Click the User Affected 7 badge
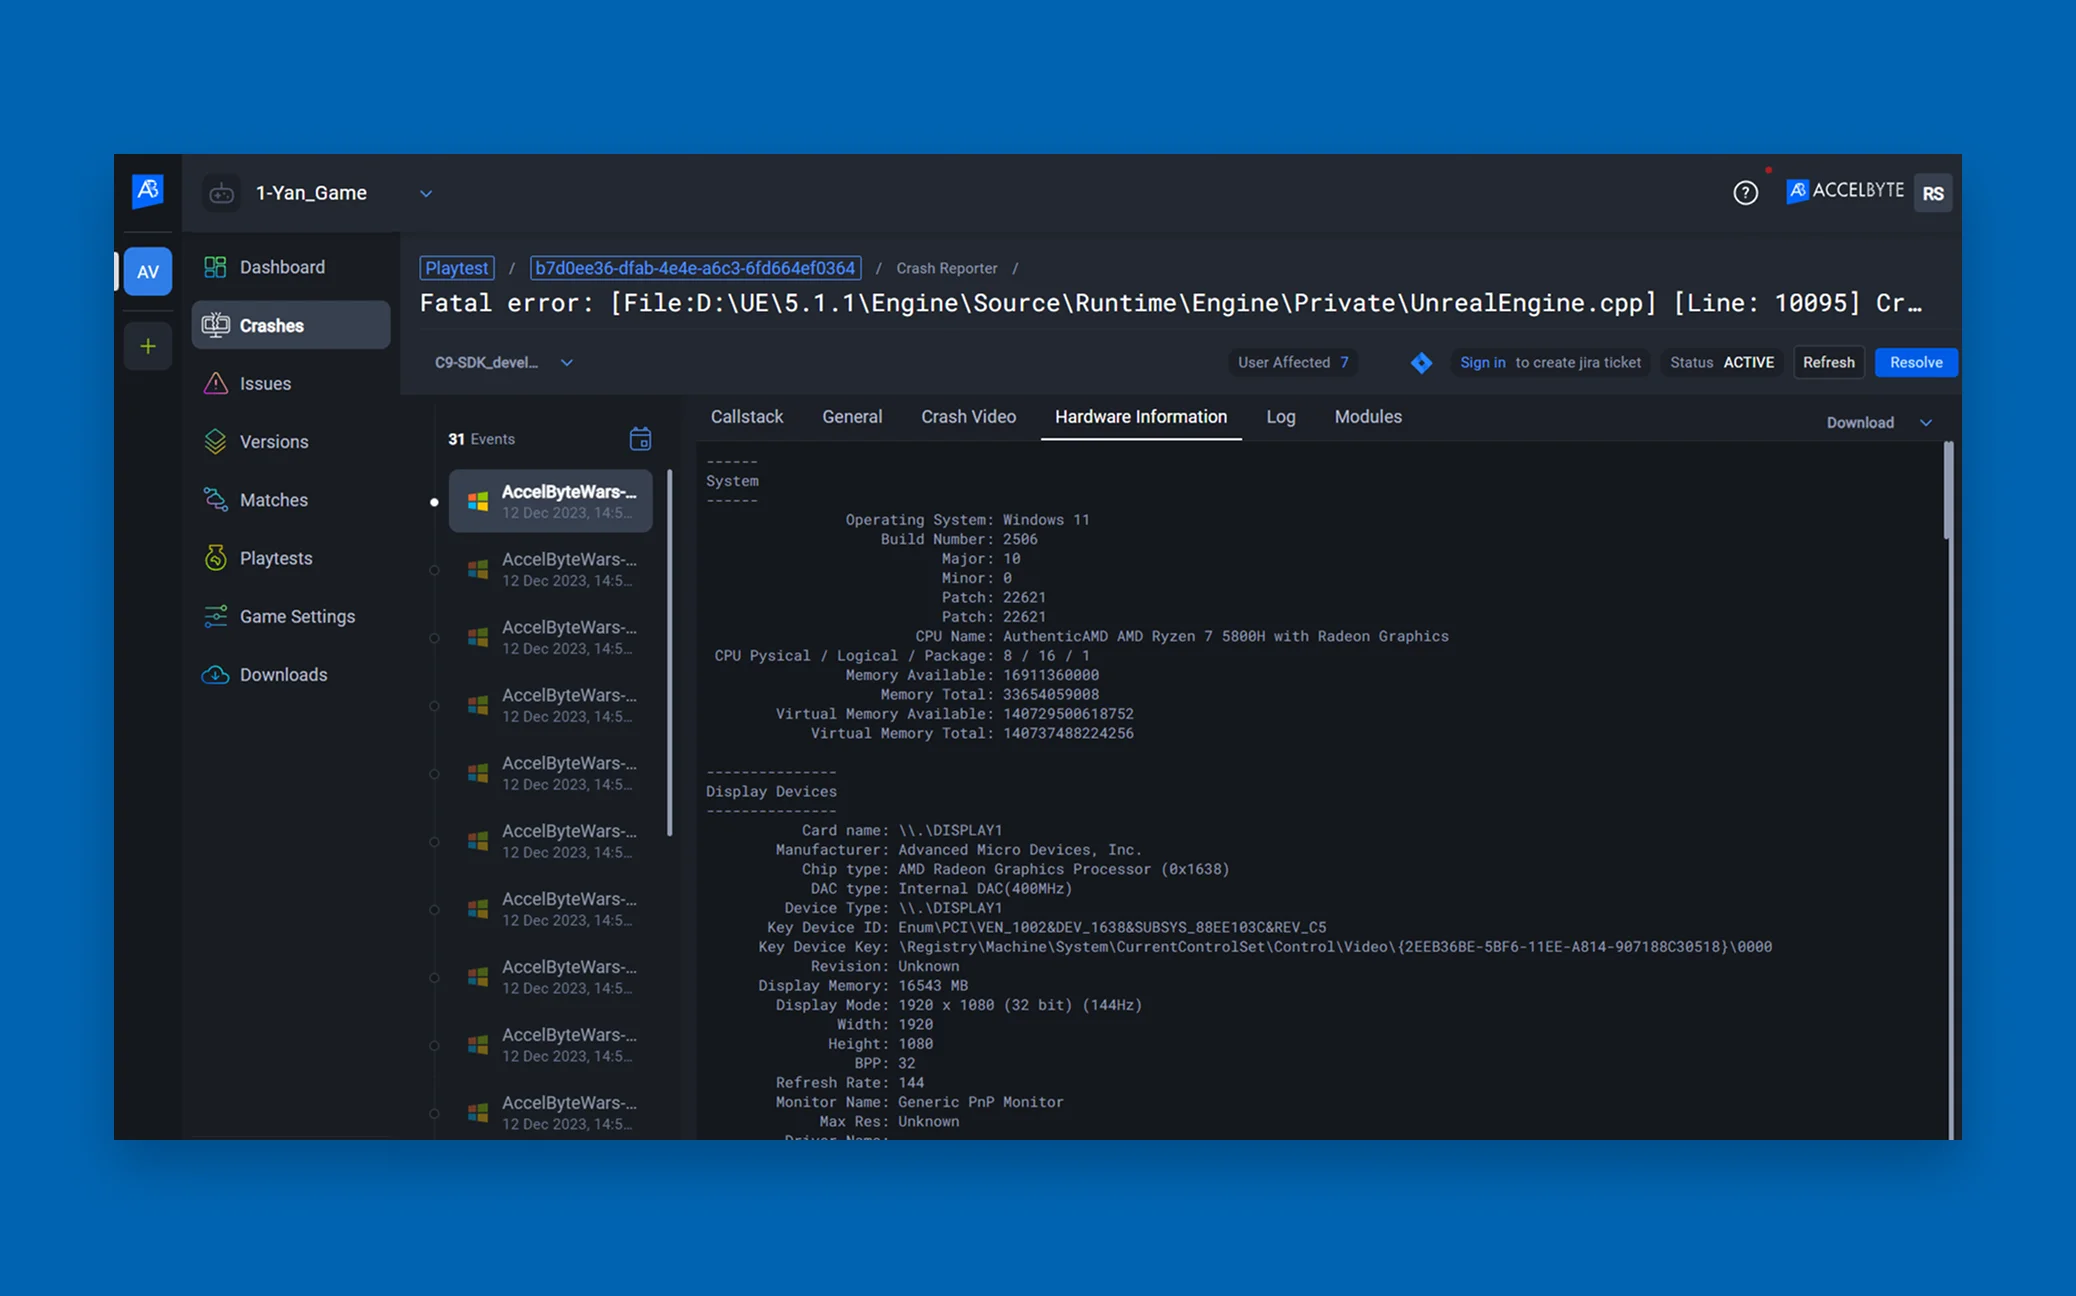This screenshot has height=1296, width=2076. coord(1293,362)
